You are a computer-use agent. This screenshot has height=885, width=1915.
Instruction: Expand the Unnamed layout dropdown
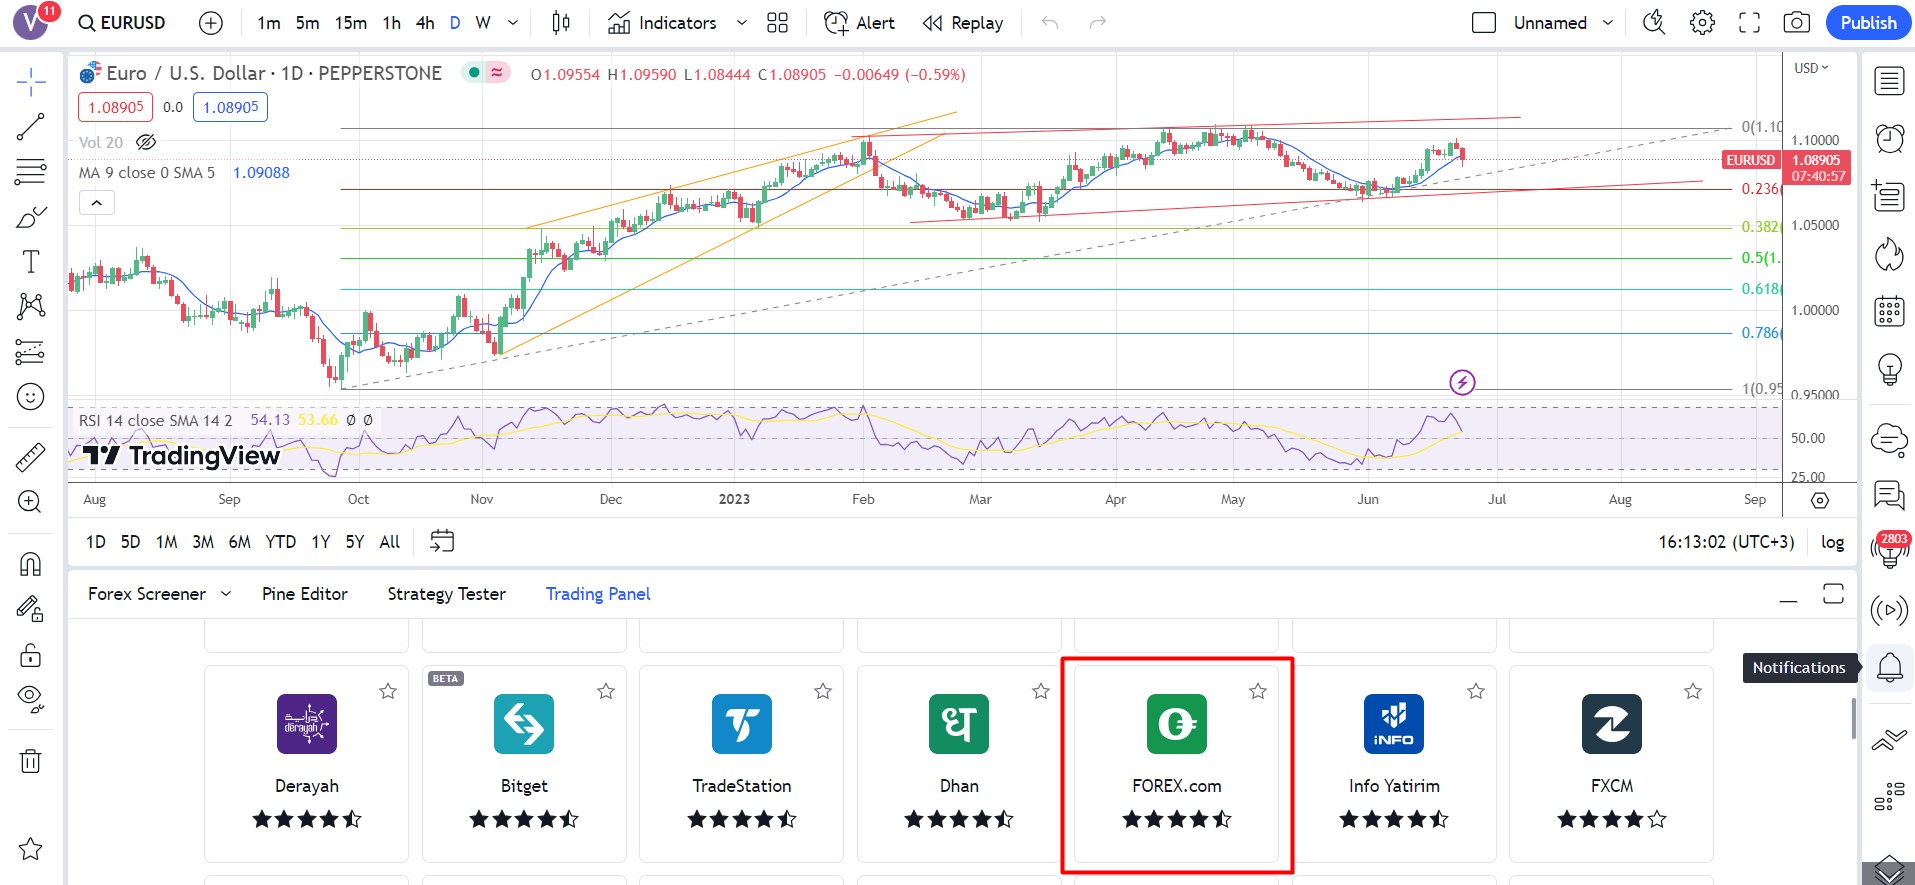point(1608,23)
